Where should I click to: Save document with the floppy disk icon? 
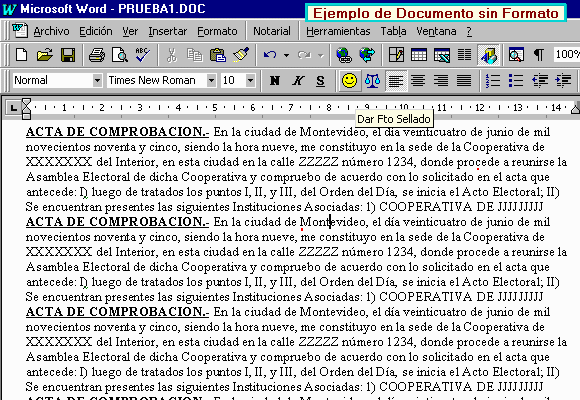tap(68, 55)
